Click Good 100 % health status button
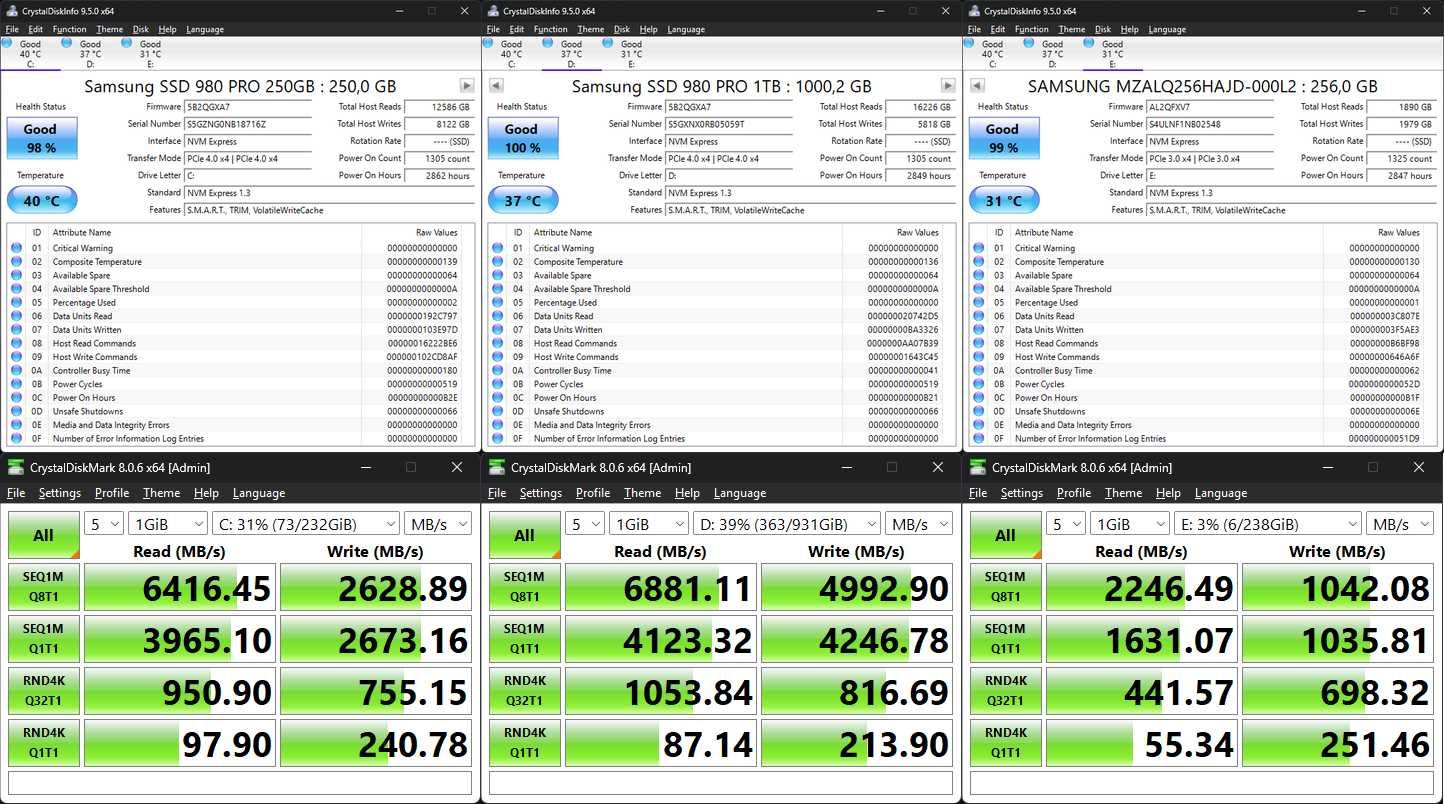Screen dimensions: 1444x804 [521, 138]
